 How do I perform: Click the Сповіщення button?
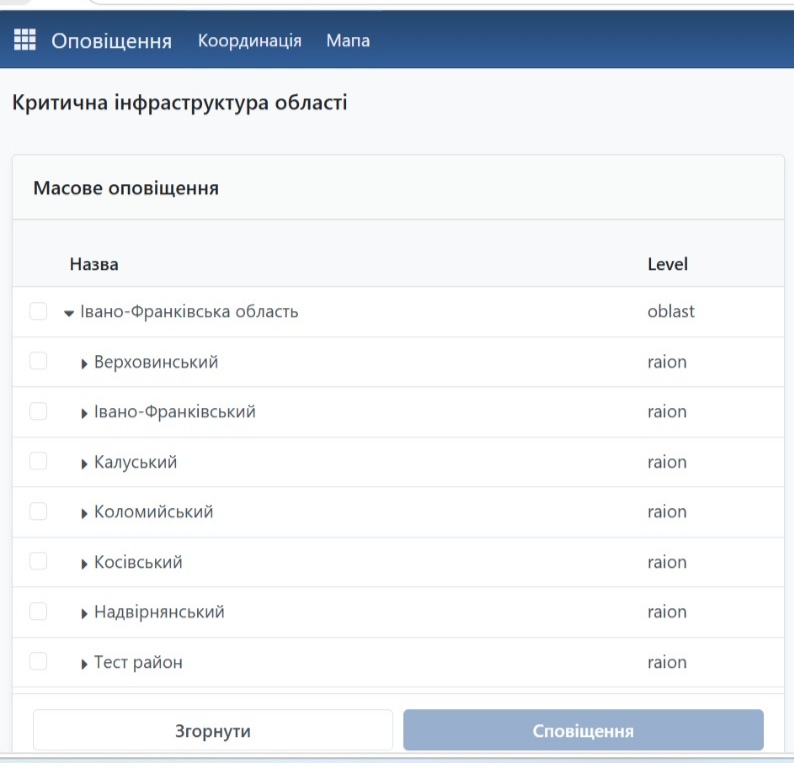[583, 730]
